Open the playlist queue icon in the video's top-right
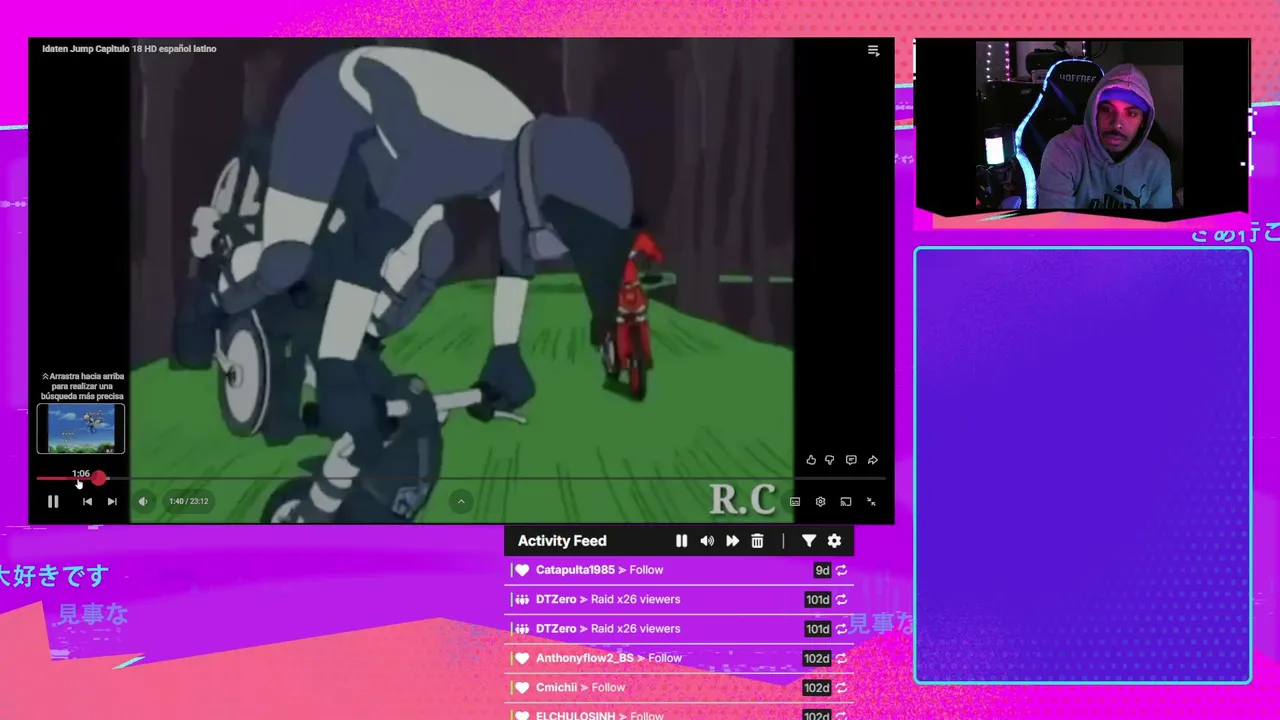 pos(873,50)
